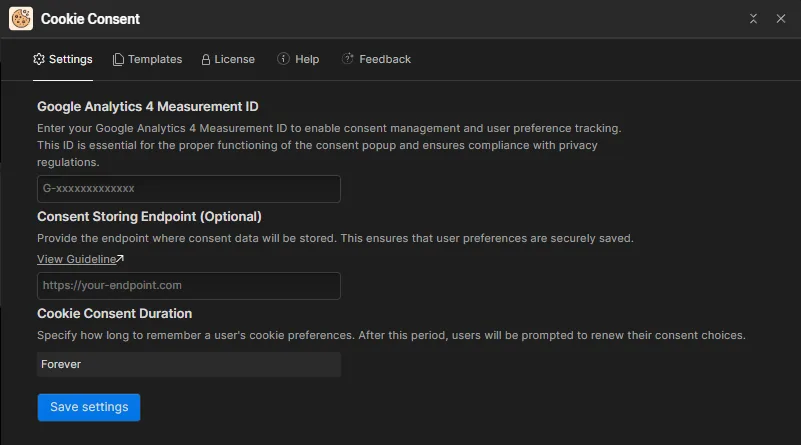The image size is (801, 445).
Task: Click the external arrow icon beside View Guideline
Action: tap(120, 259)
